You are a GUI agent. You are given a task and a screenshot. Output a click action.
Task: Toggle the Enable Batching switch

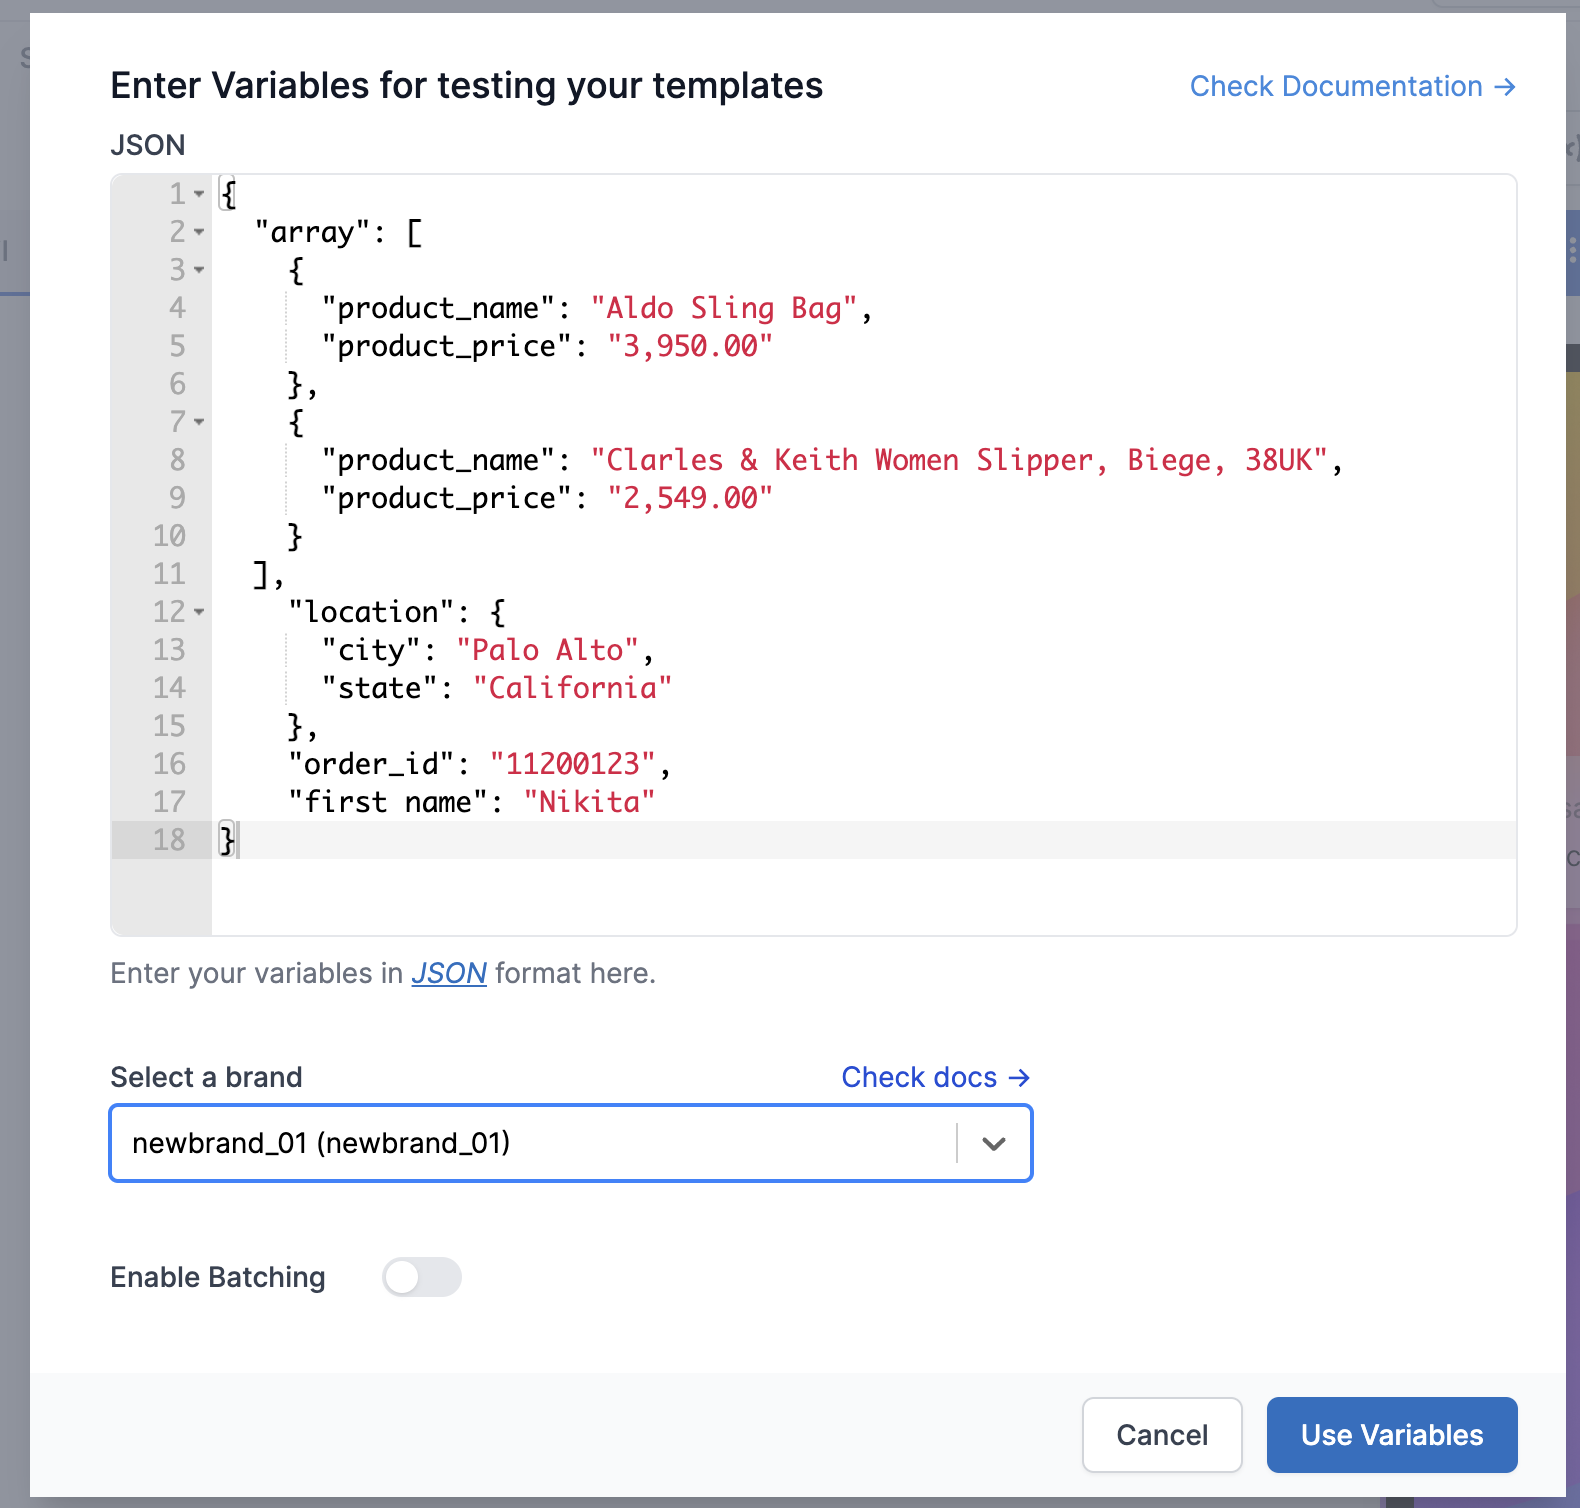click(x=422, y=1277)
